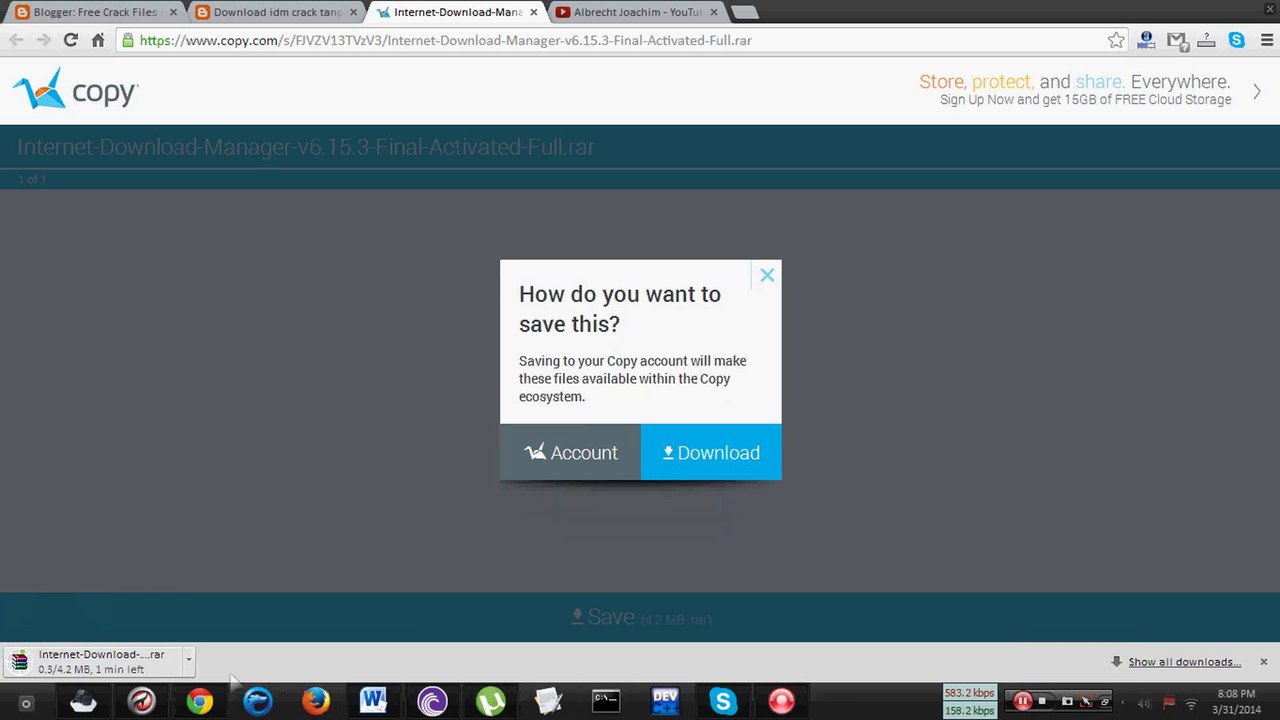Close the save dialog with the X
Viewport: 1280px width, 720px height.
pos(767,275)
